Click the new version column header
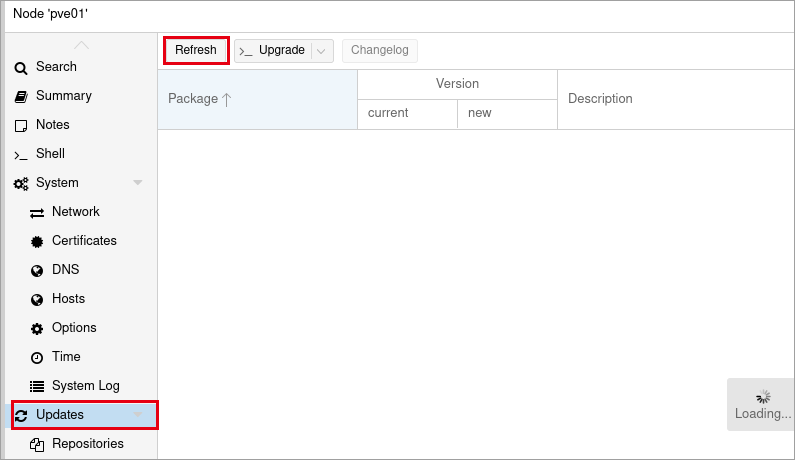 [x=507, y=114]
